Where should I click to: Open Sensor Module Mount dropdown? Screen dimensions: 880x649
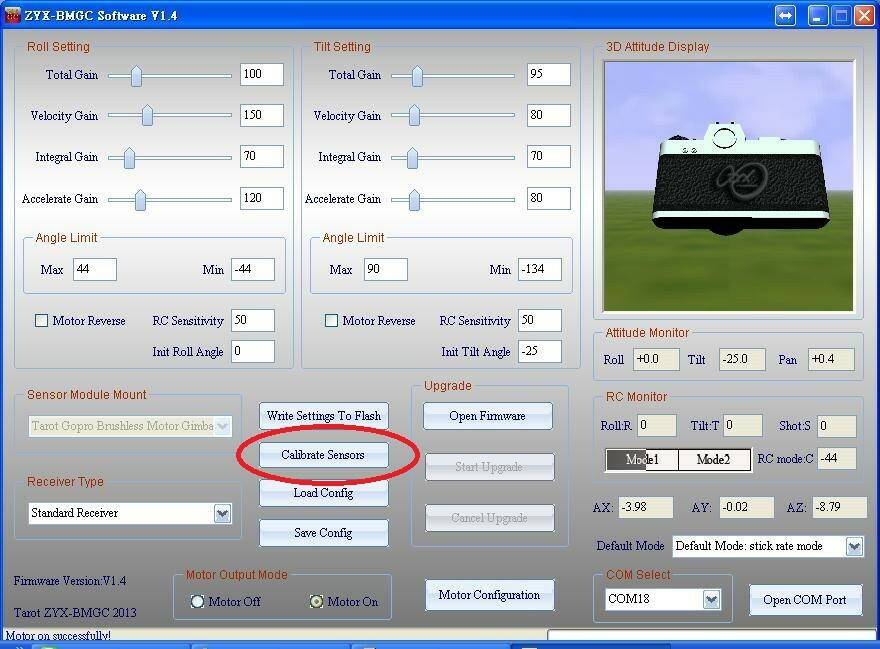click(x=222, y=426)
